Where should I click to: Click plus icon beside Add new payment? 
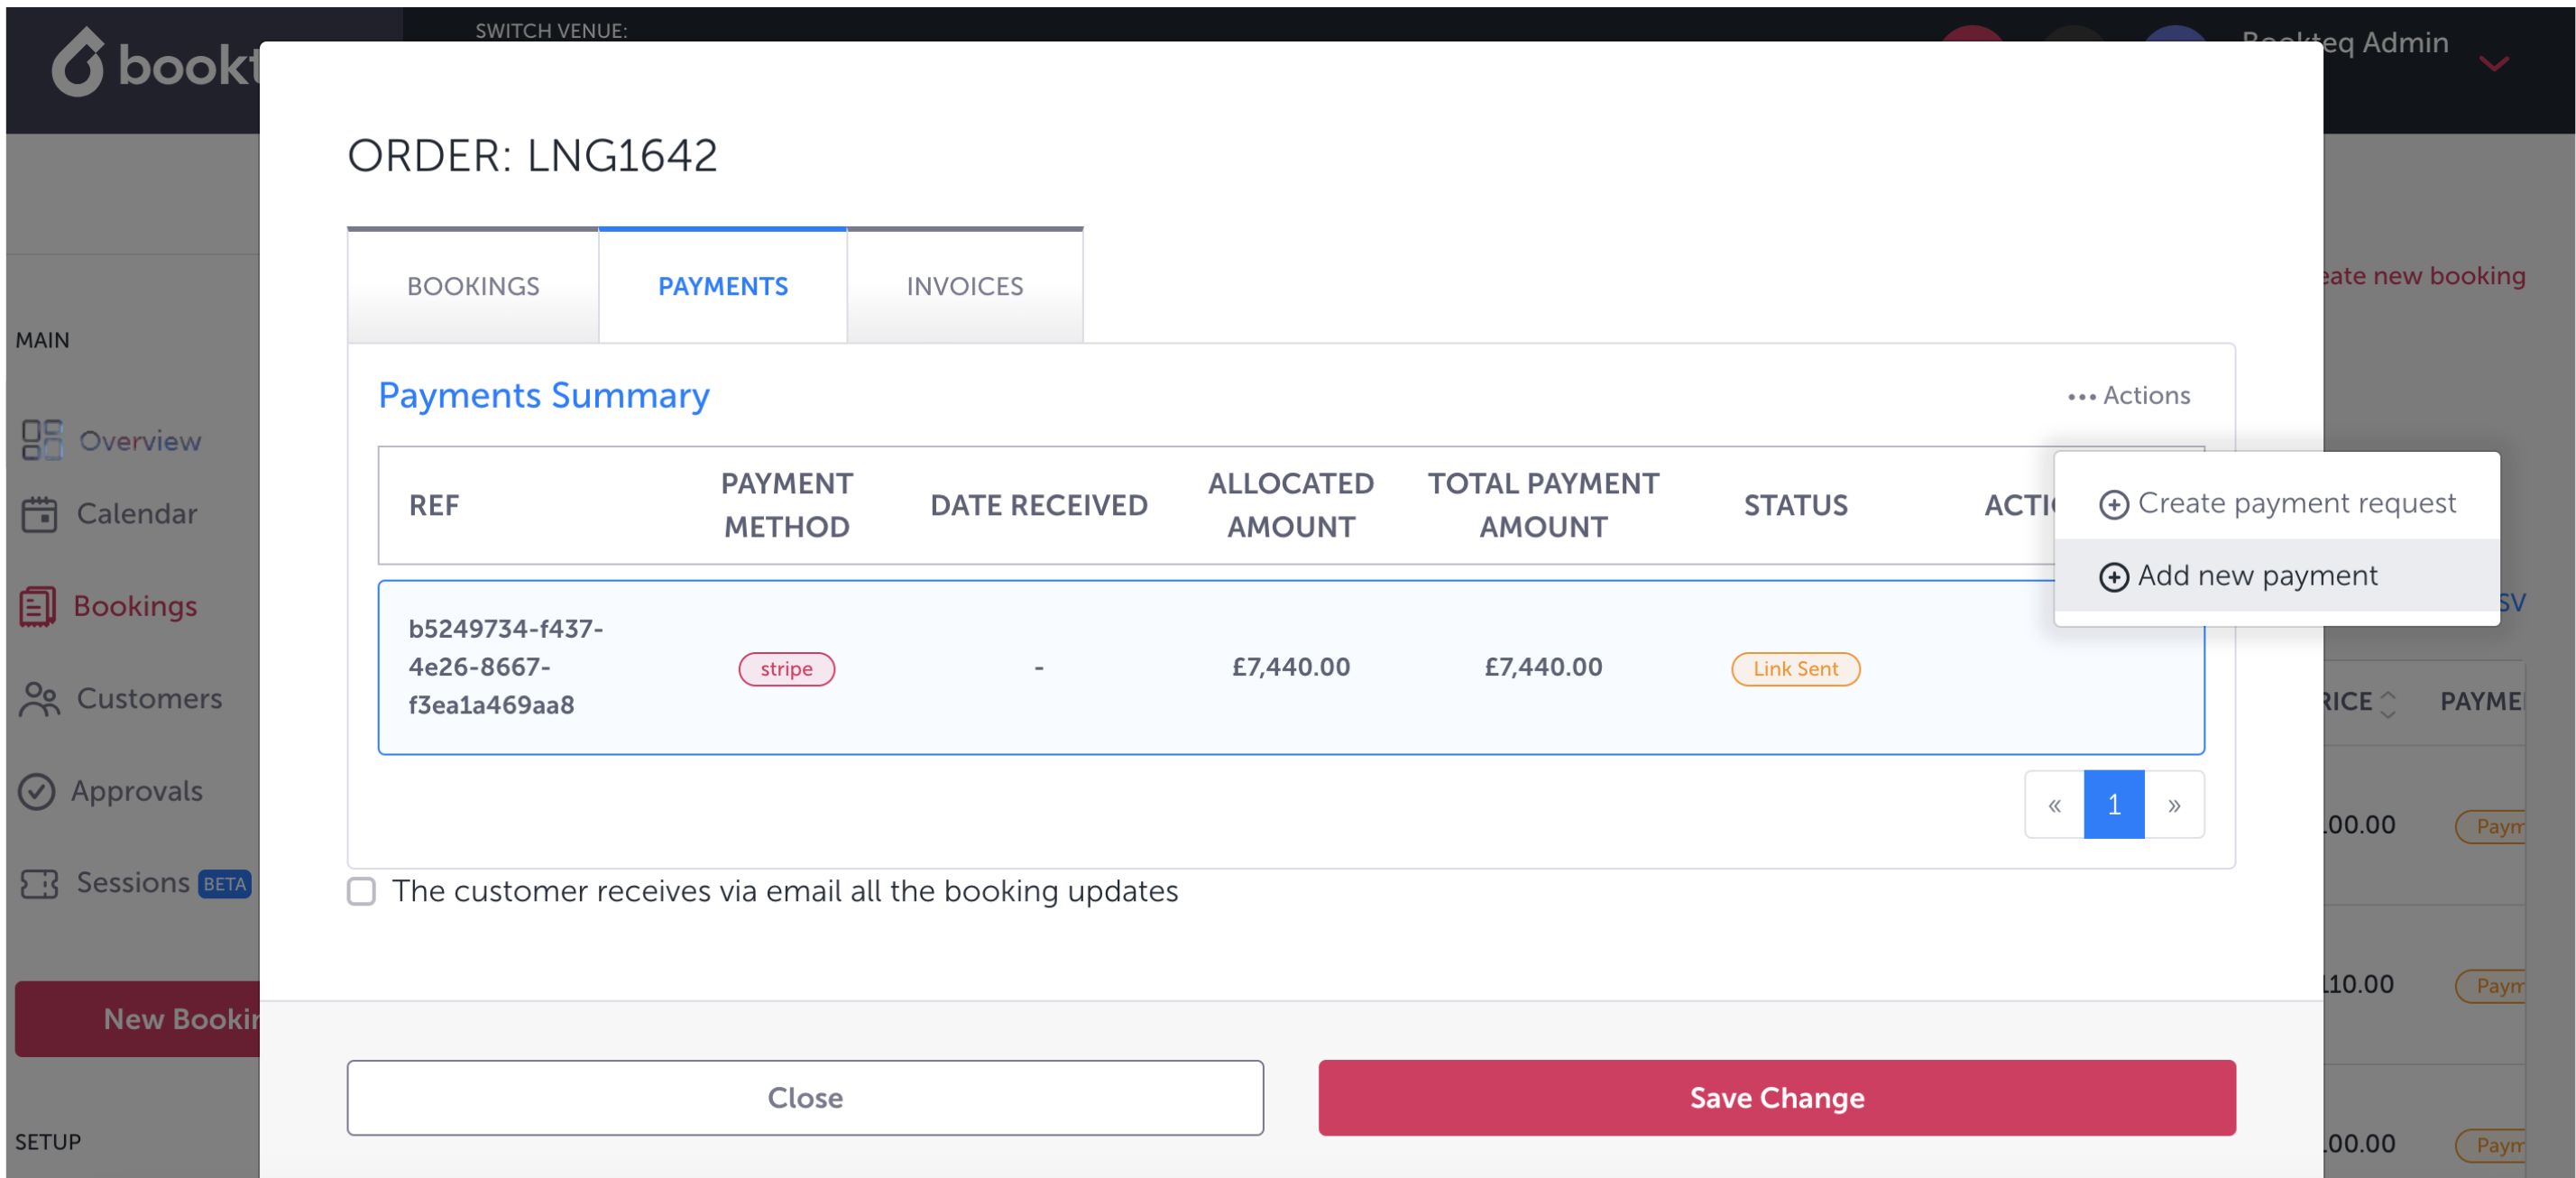(2113, 577)
